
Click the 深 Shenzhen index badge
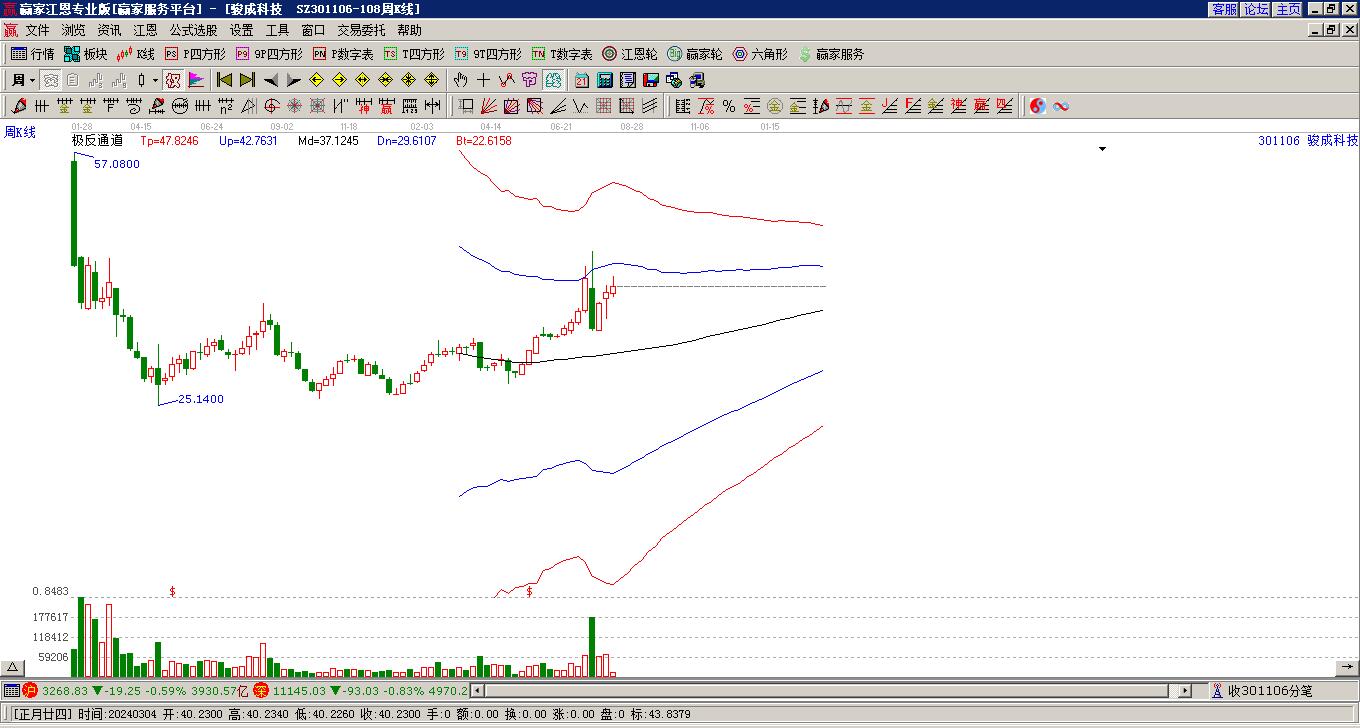pyautogui.click(x=261, y=691)
